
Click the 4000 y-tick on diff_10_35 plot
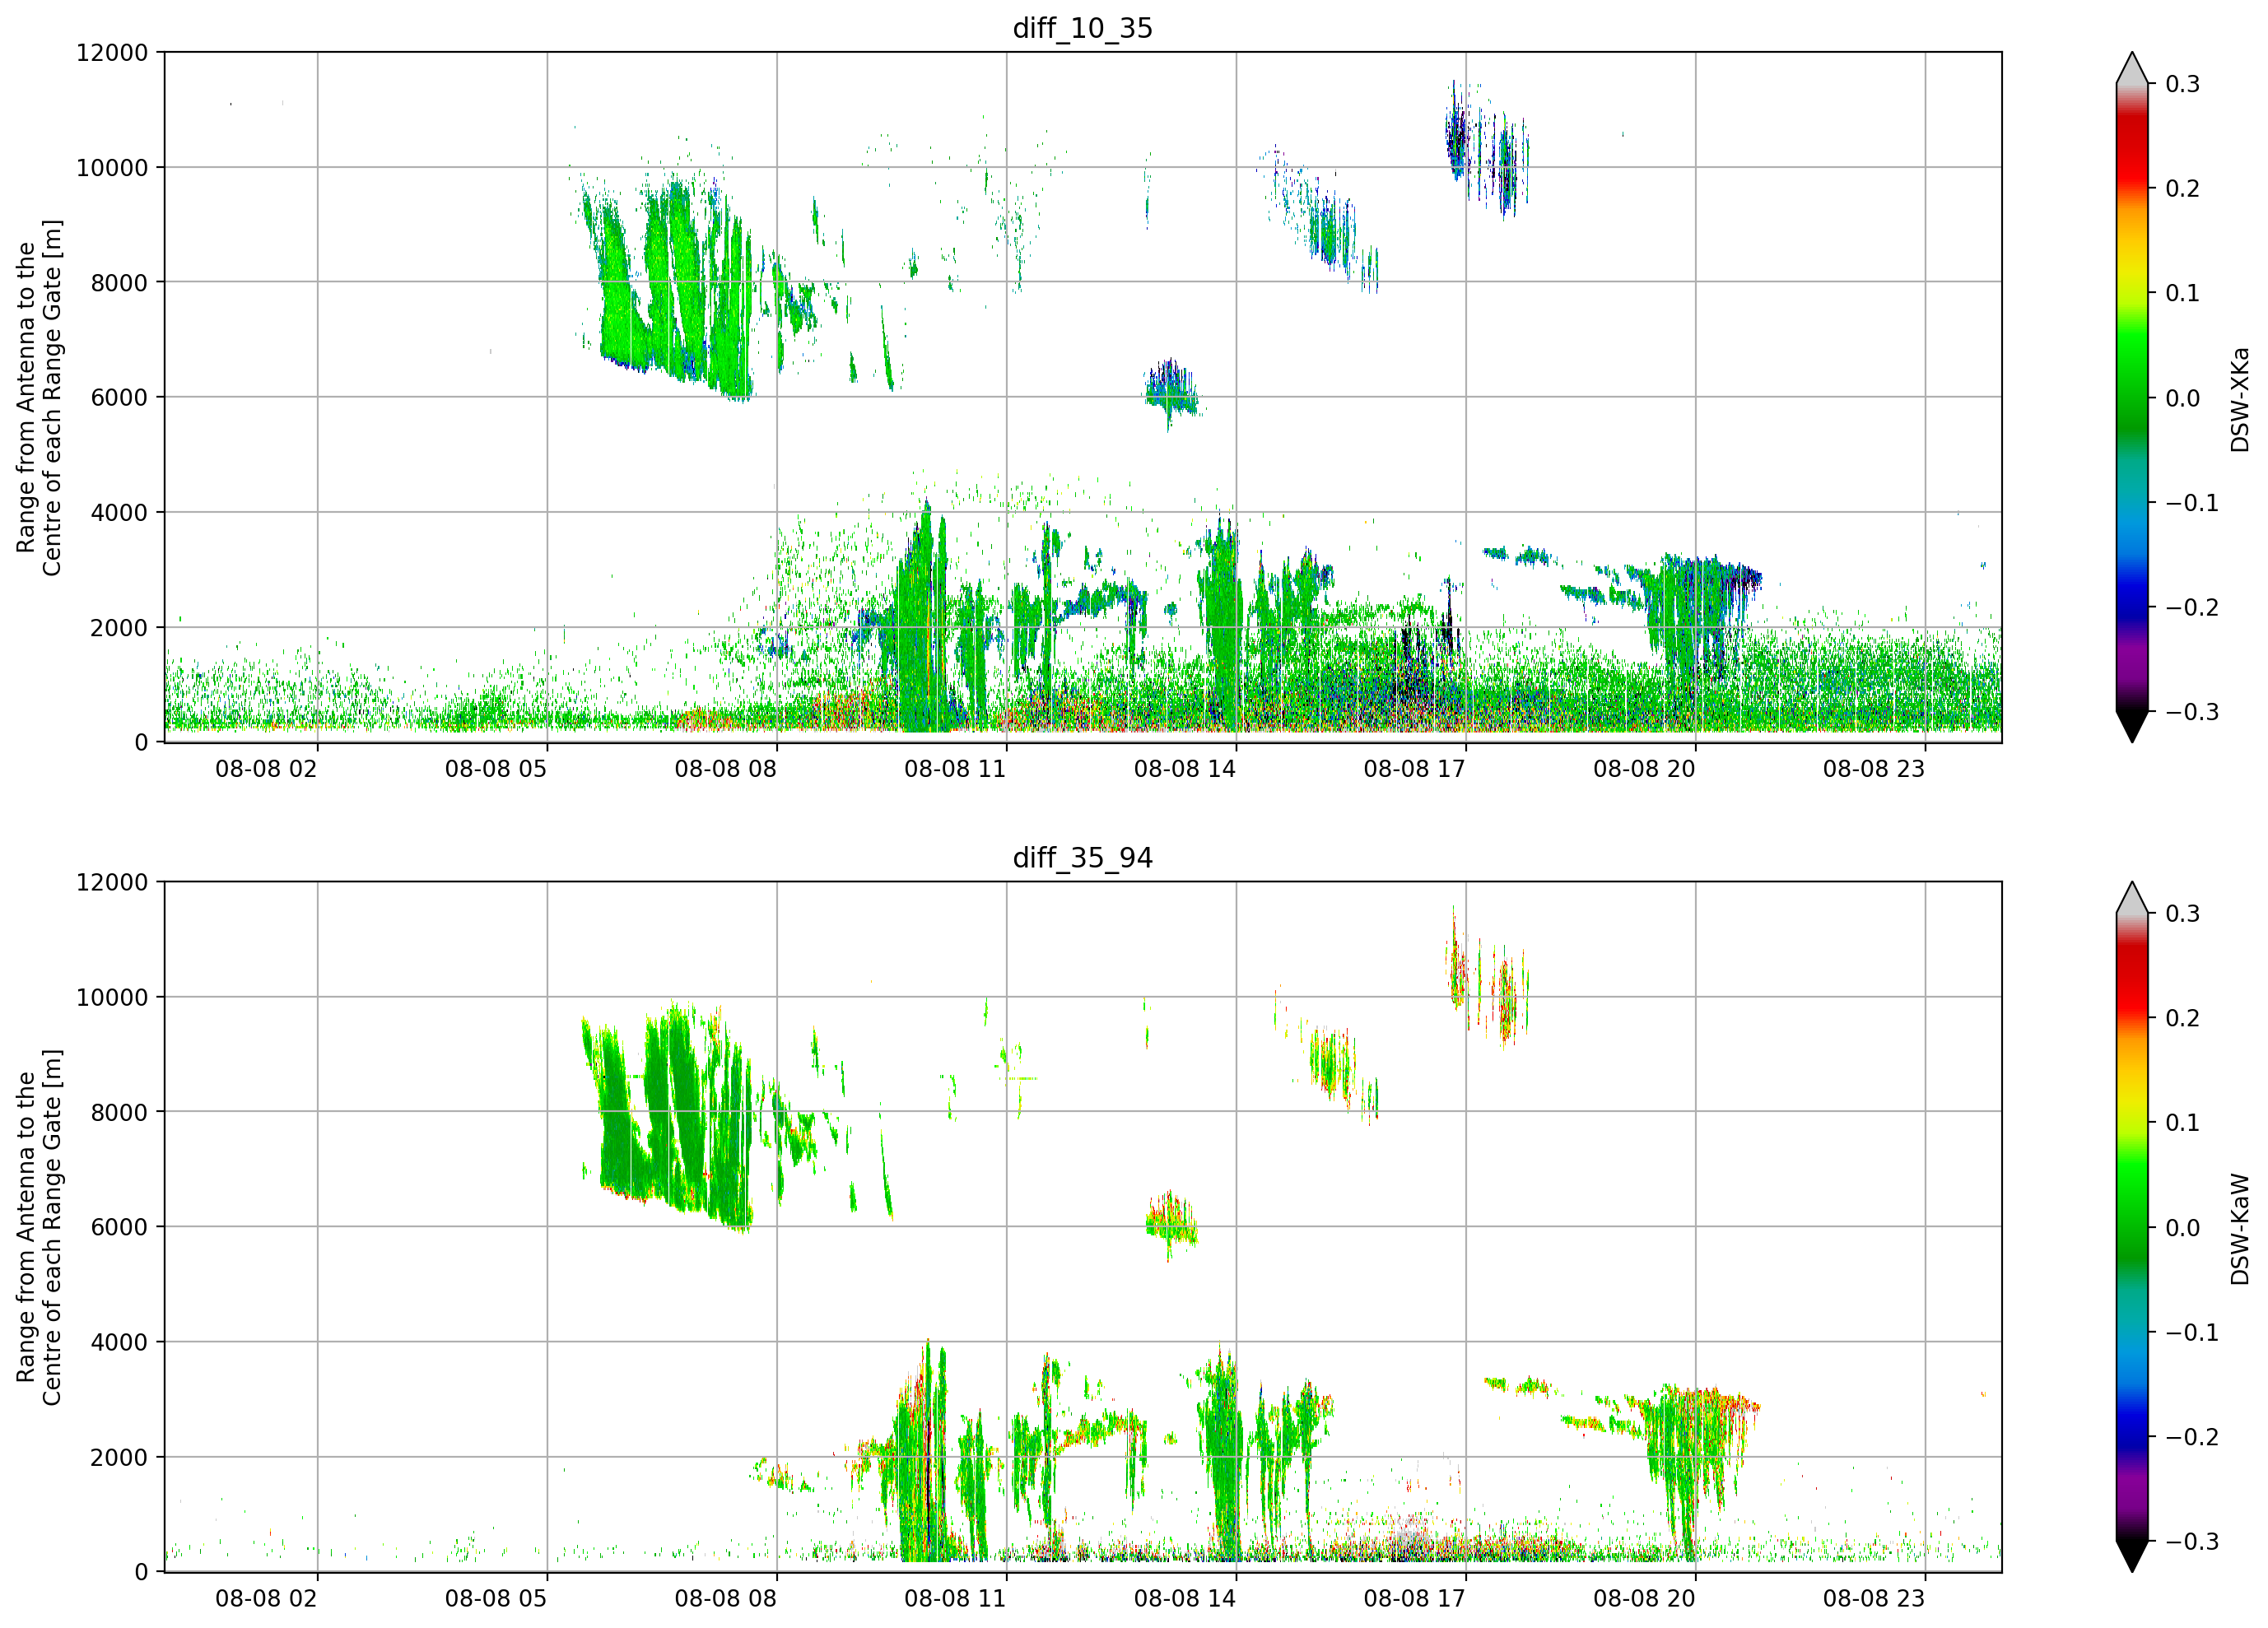point(119,512)
